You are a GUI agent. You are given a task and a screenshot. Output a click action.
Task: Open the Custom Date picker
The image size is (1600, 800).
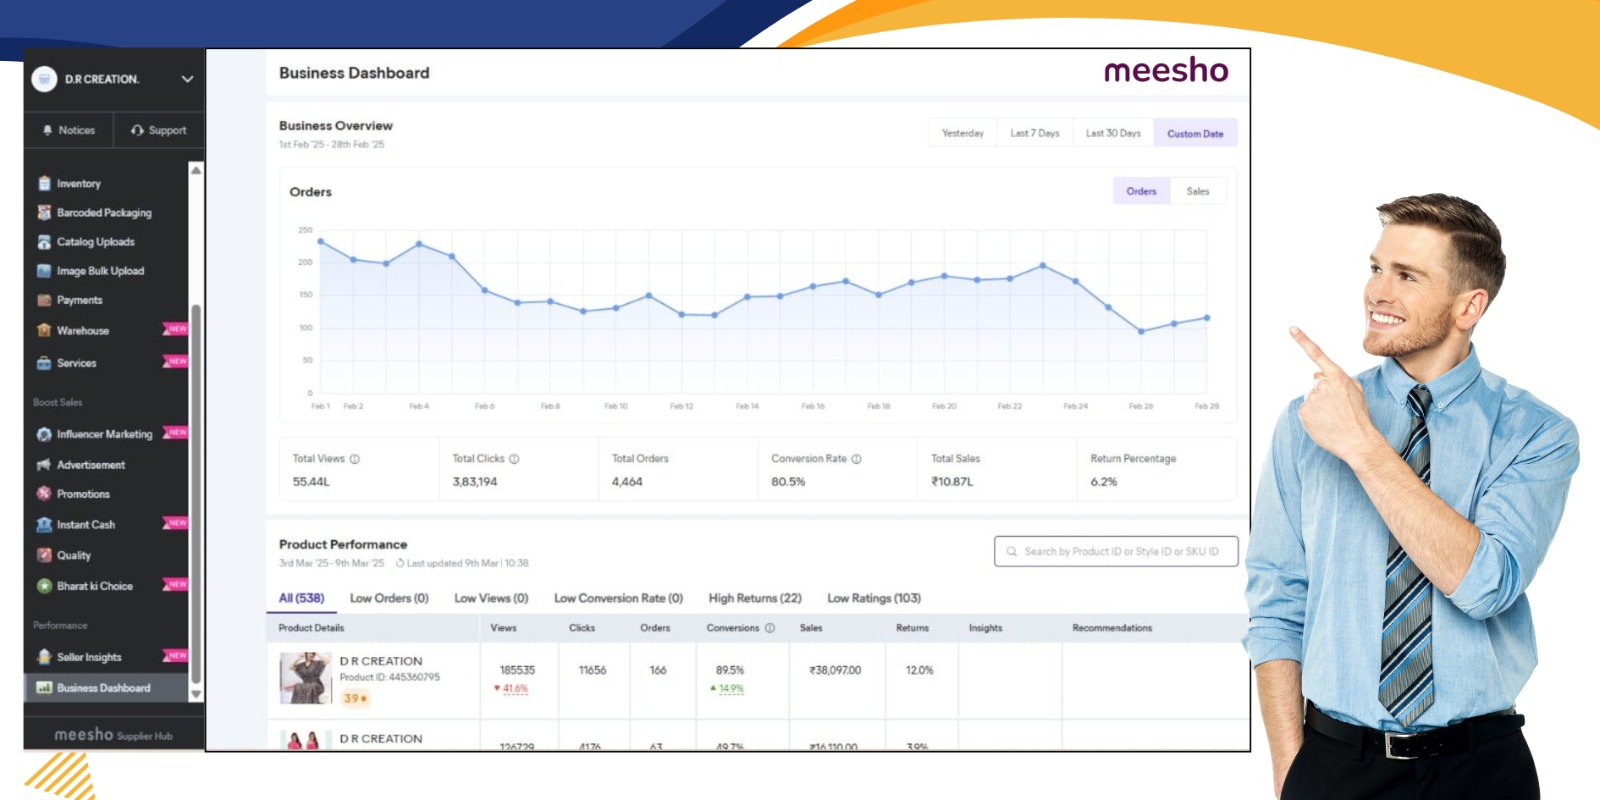[1195, 133]
